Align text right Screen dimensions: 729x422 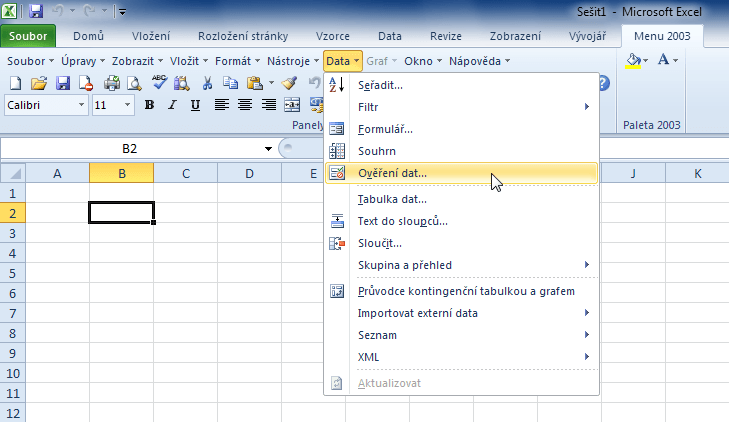point(269,105)
